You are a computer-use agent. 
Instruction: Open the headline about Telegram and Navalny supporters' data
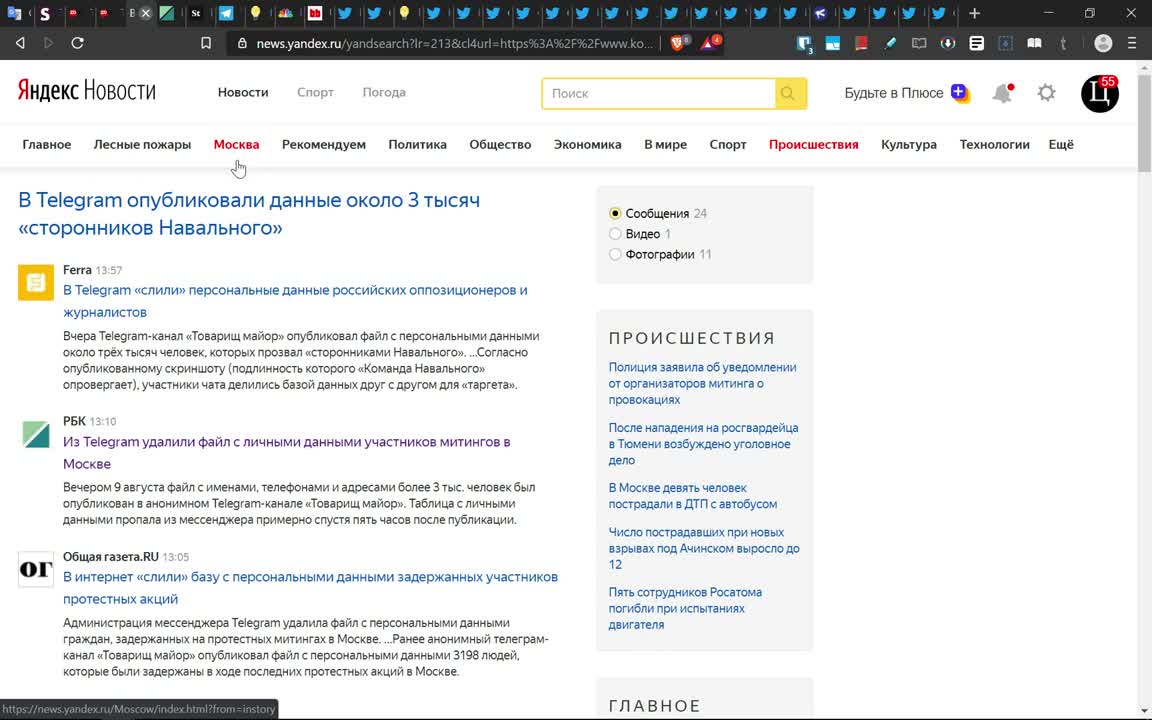point(249,214)
